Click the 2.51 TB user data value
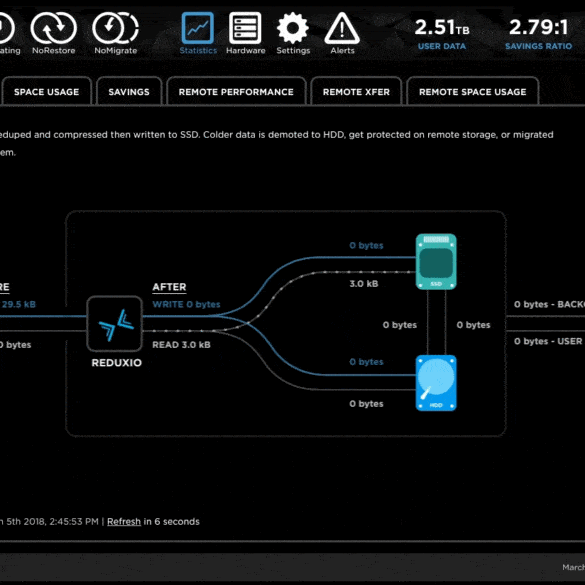Image resolution: width=585 pixels, height=585 pixels. click(442, 28)
